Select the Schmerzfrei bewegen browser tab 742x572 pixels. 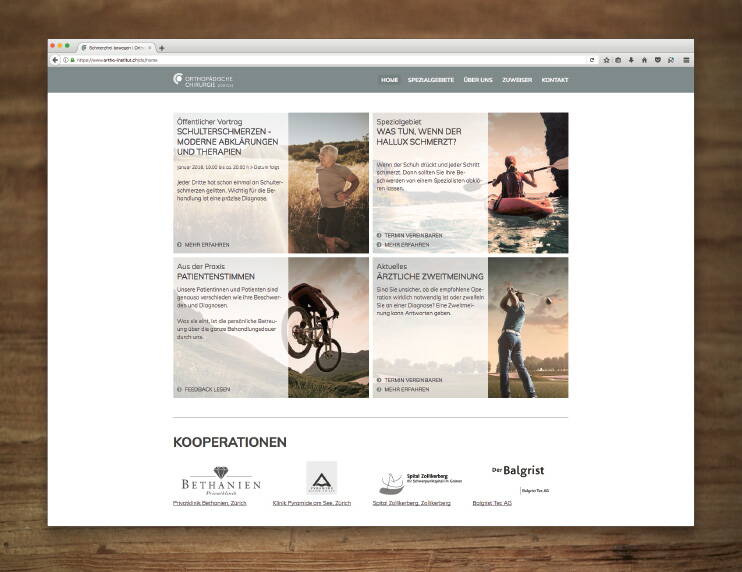[x=115, y=48]
